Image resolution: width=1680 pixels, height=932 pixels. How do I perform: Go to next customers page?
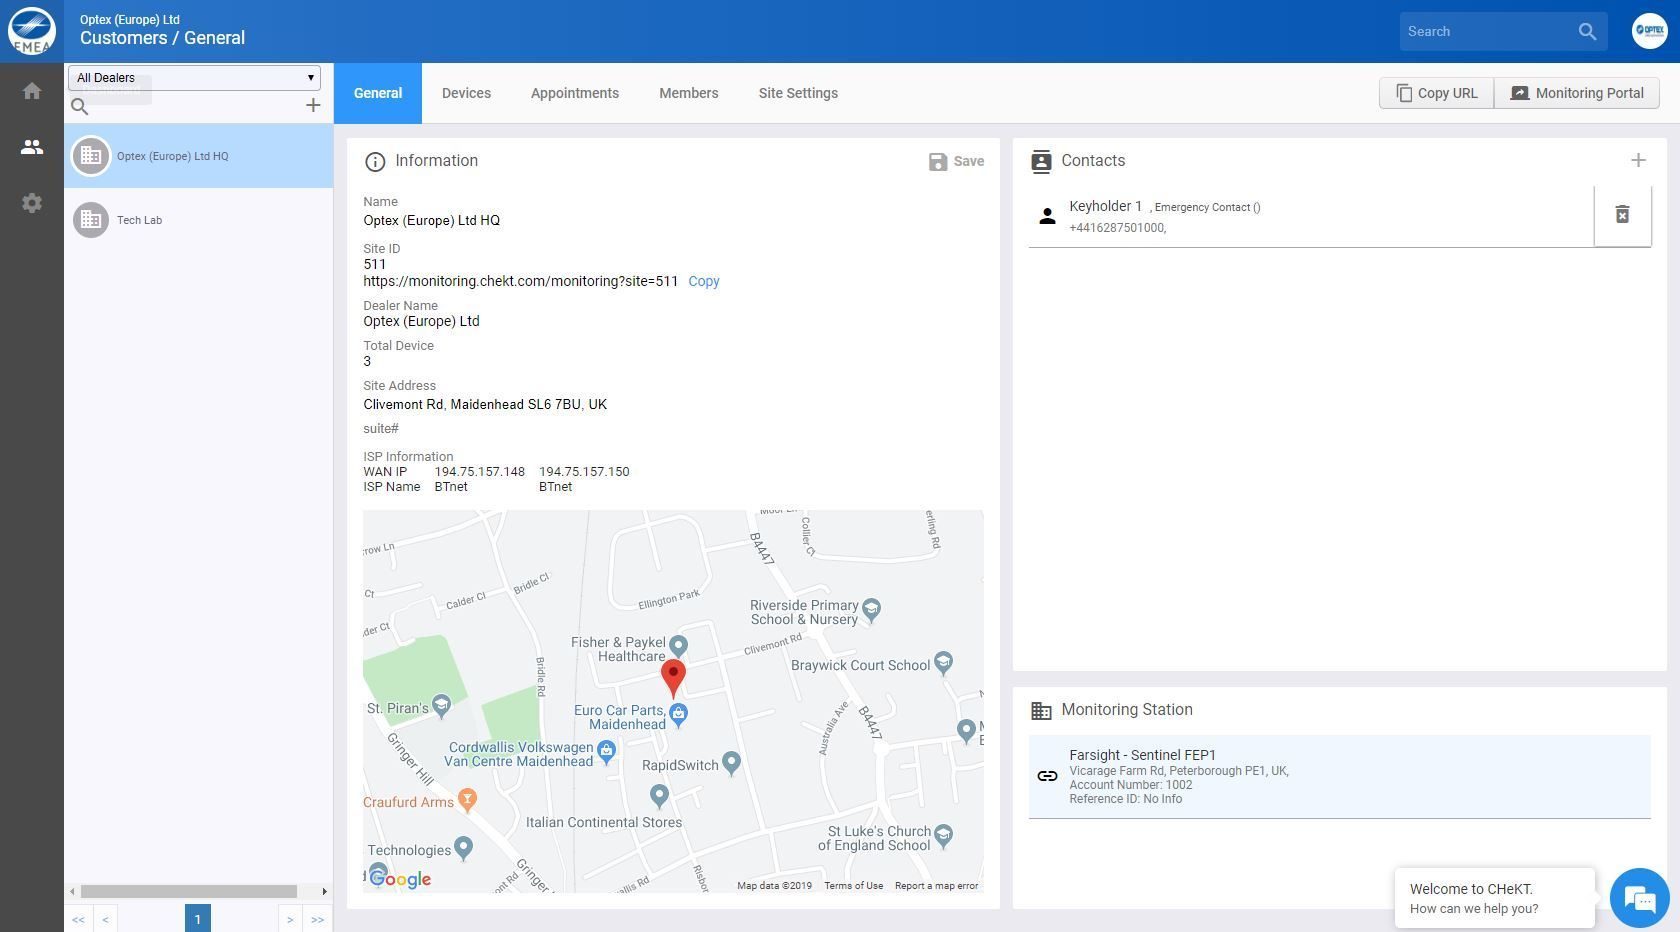click(x=290, y=919)
